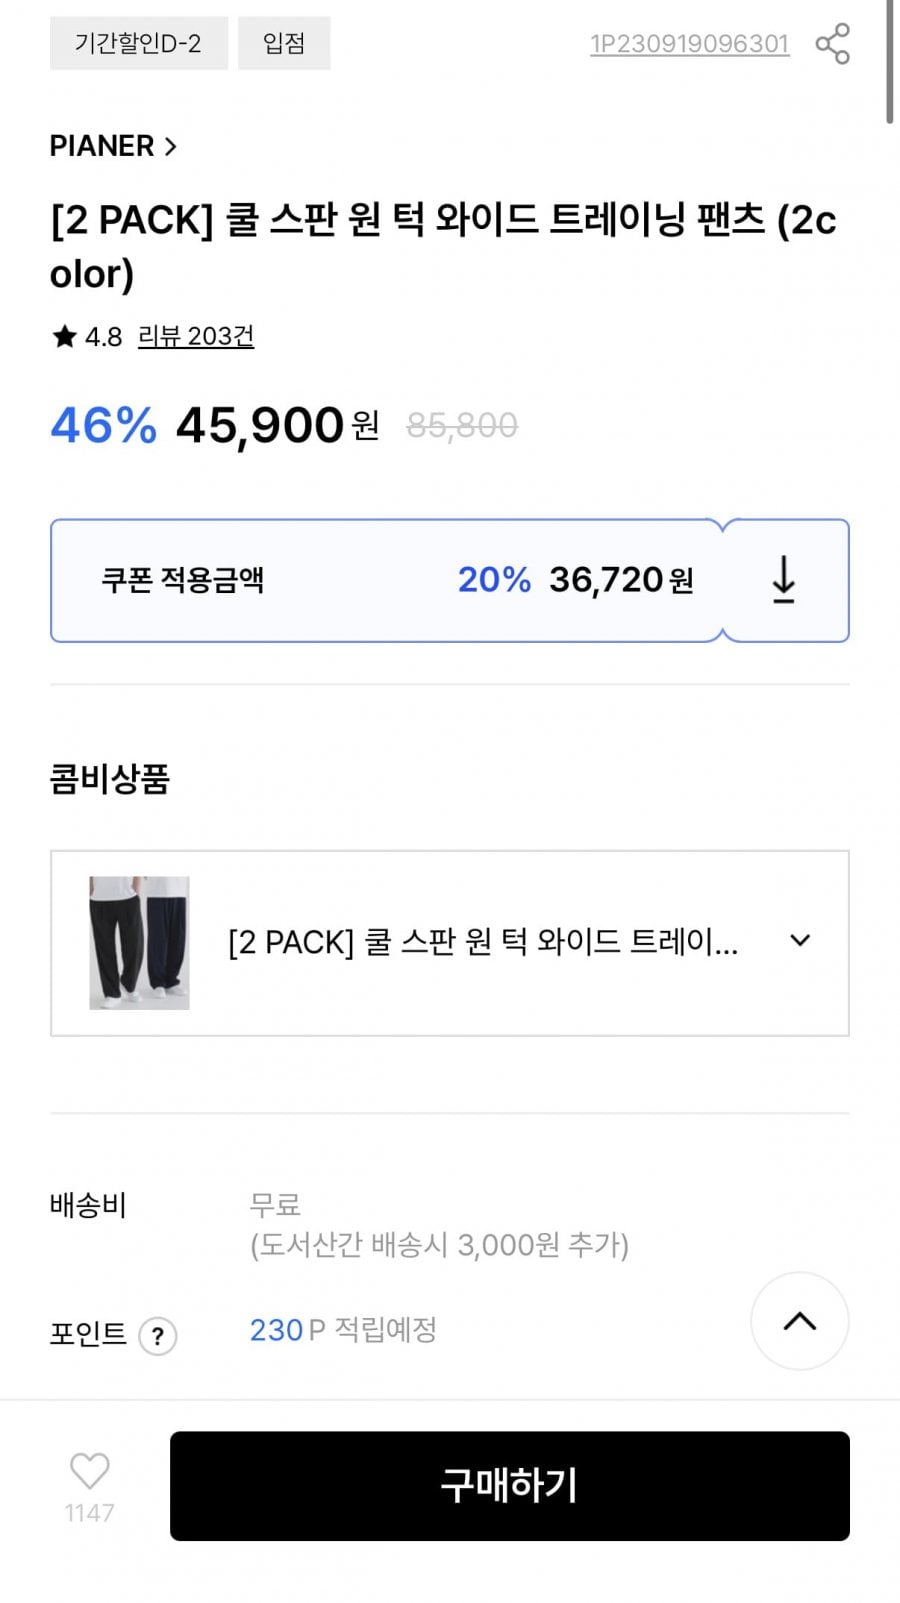The height and width of the screenshot is (1603, 900).
Task: Click the chevron next to PIANER
Action: (171, 146)
